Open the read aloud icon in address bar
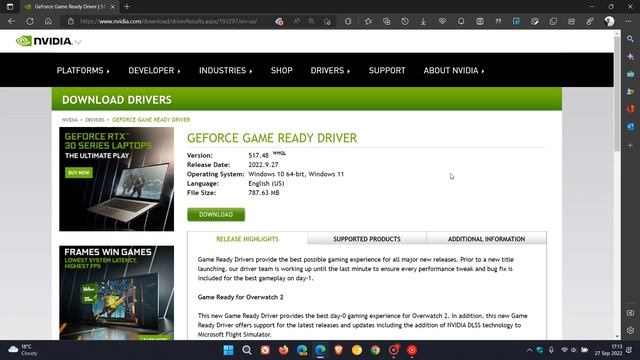The image size is (640, 360). (297, 21)
